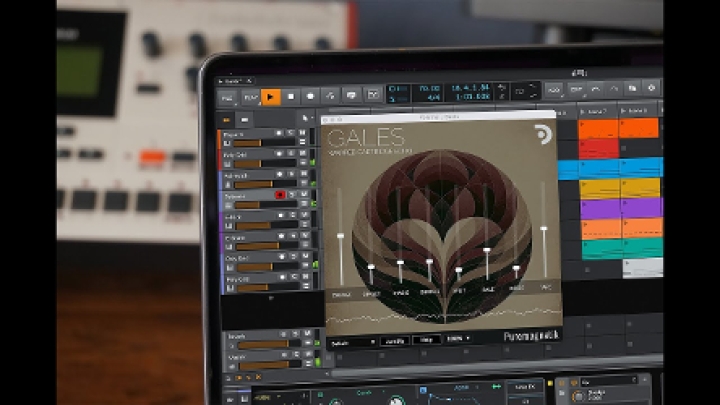Screen dimensions: 720x405
Task: Click the 1:01 time readout in transport
Action: tap(472, 96)
